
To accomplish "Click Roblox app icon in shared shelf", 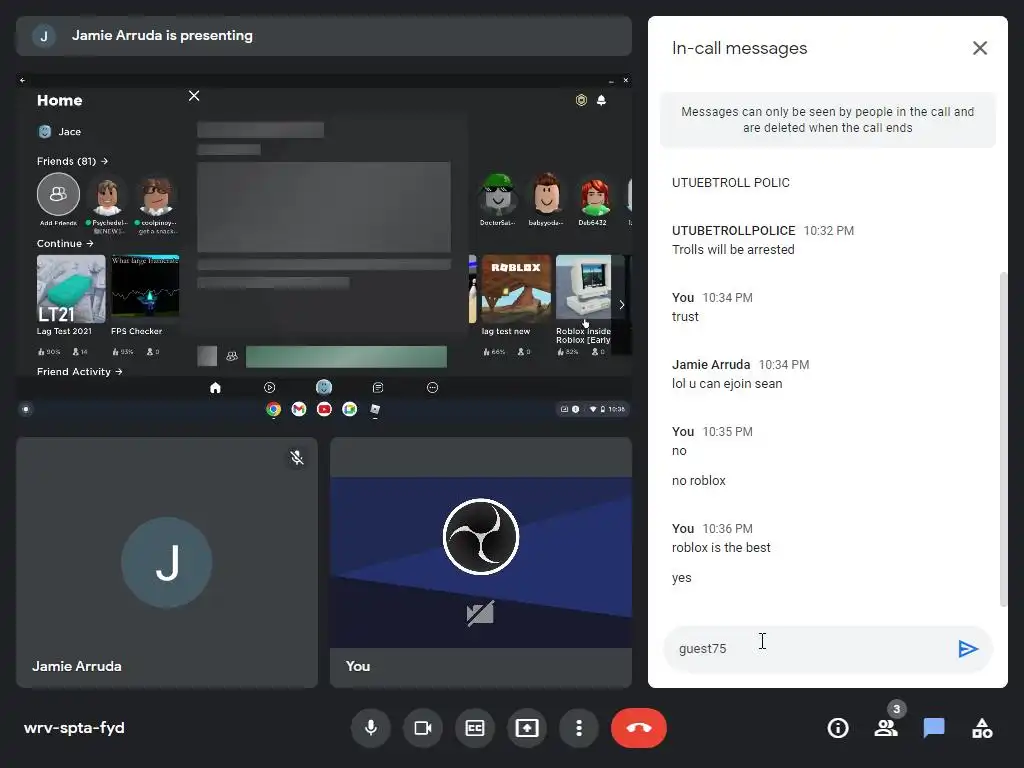I will pos(375,409).
